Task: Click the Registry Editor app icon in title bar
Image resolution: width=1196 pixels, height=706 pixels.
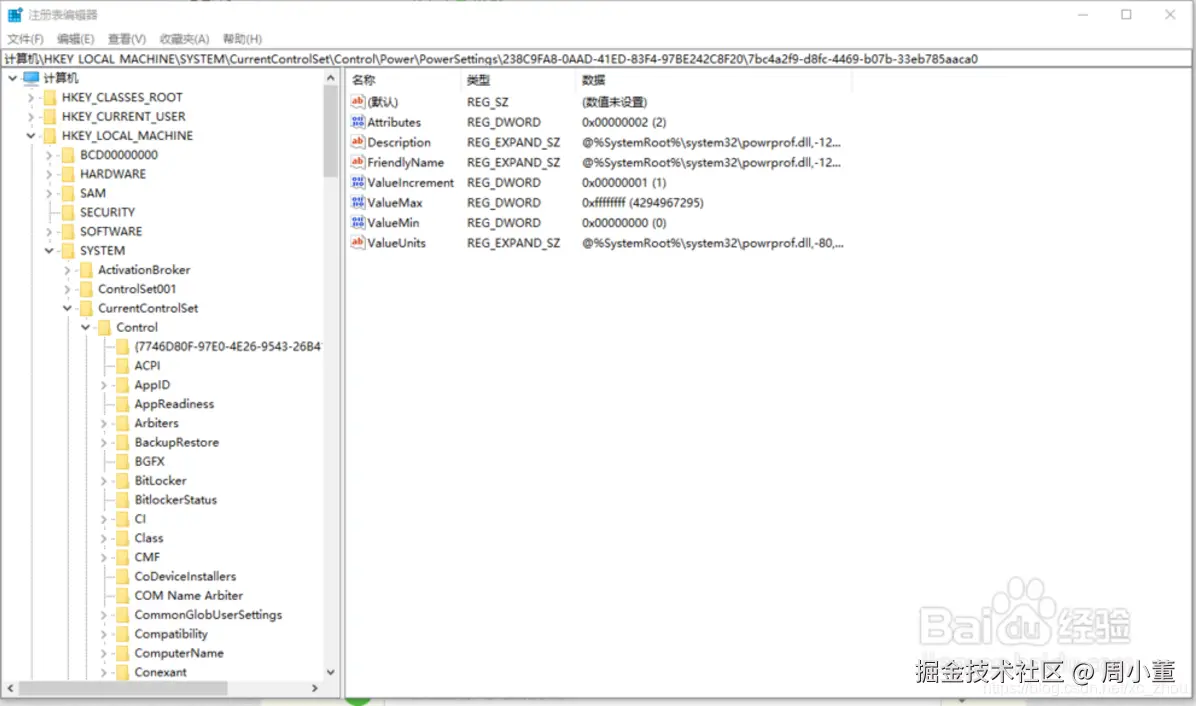Action: tap(14, 14)
